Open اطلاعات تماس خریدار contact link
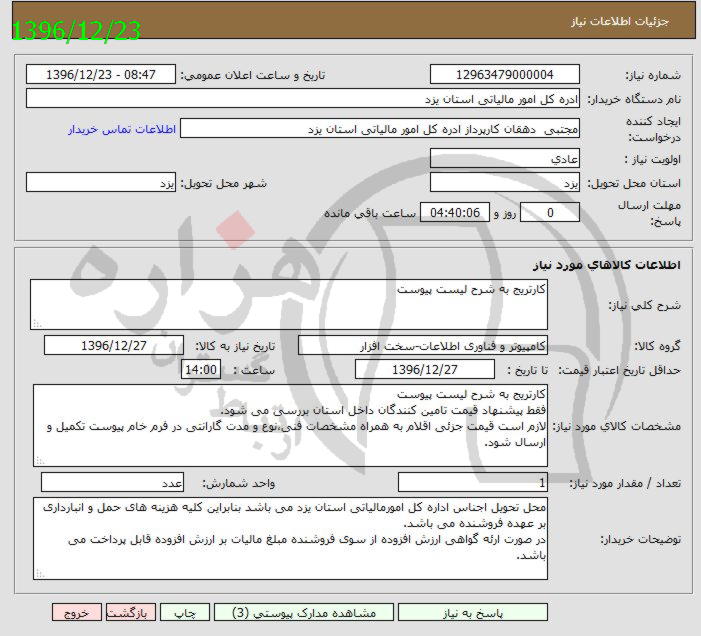Viewport: 701px width, 636px height. pos(122,129)
